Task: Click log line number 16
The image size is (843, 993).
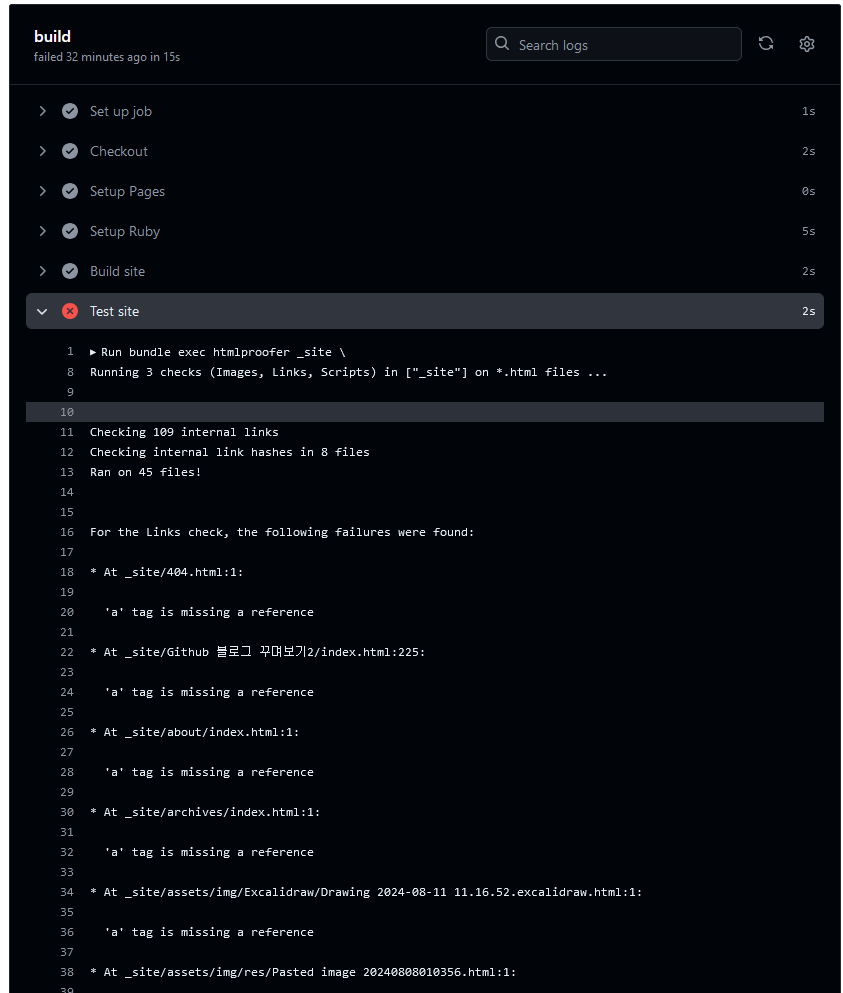Action: pyautogui.click(x=67, y=533)
